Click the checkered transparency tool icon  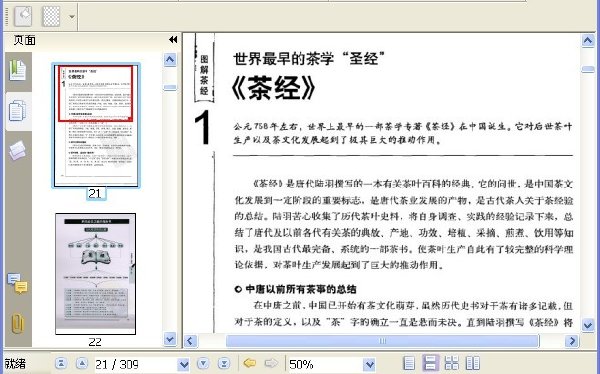point(51,16)
